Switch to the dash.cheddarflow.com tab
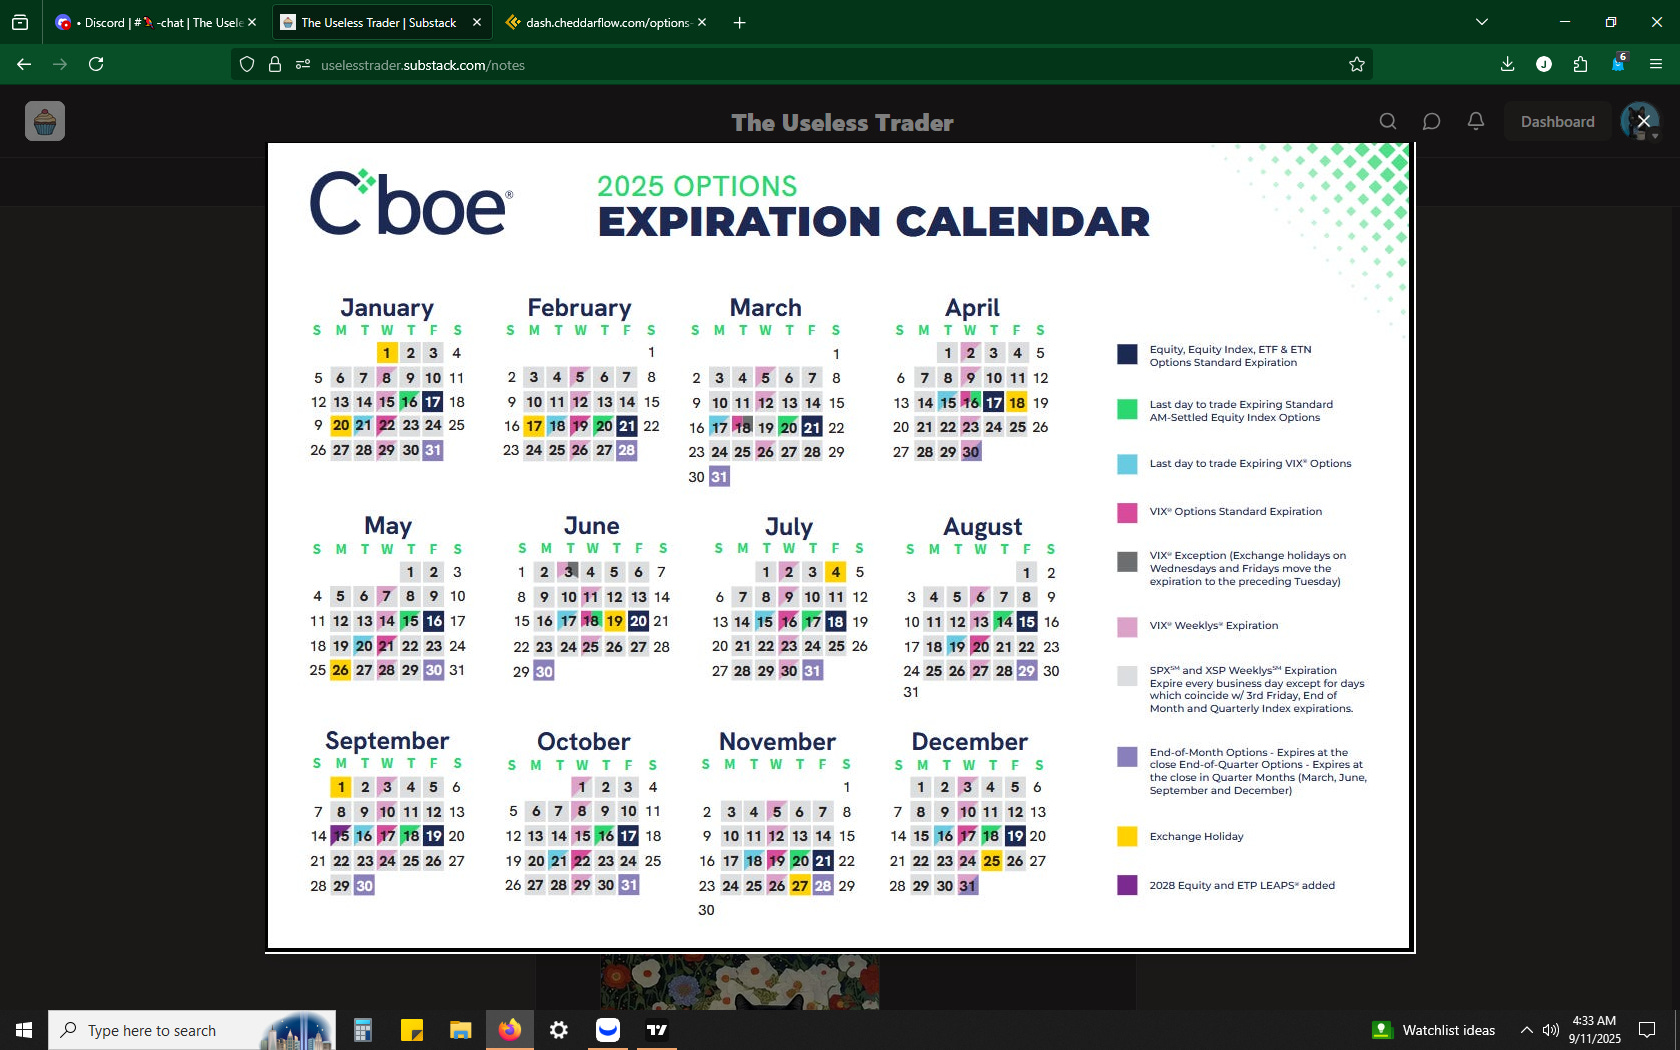 pyautogui.click(x=606, y=22)
